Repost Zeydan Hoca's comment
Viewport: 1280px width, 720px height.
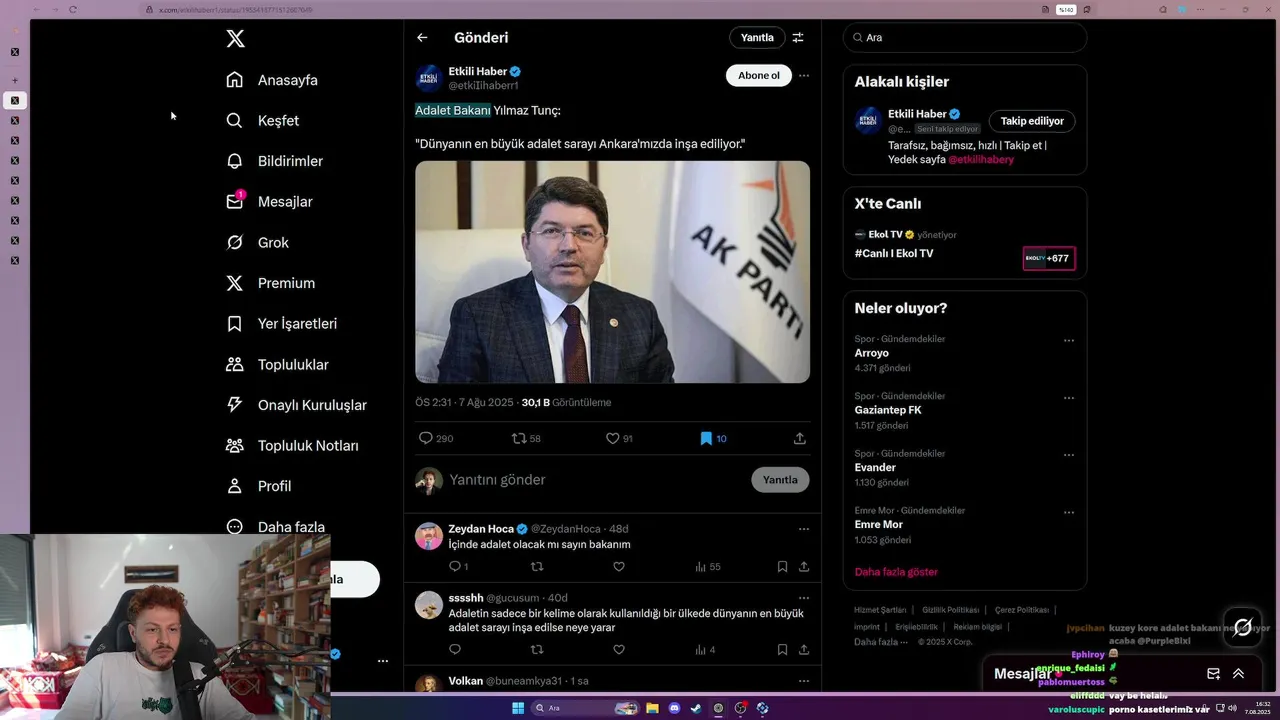(x=537, y=566)
